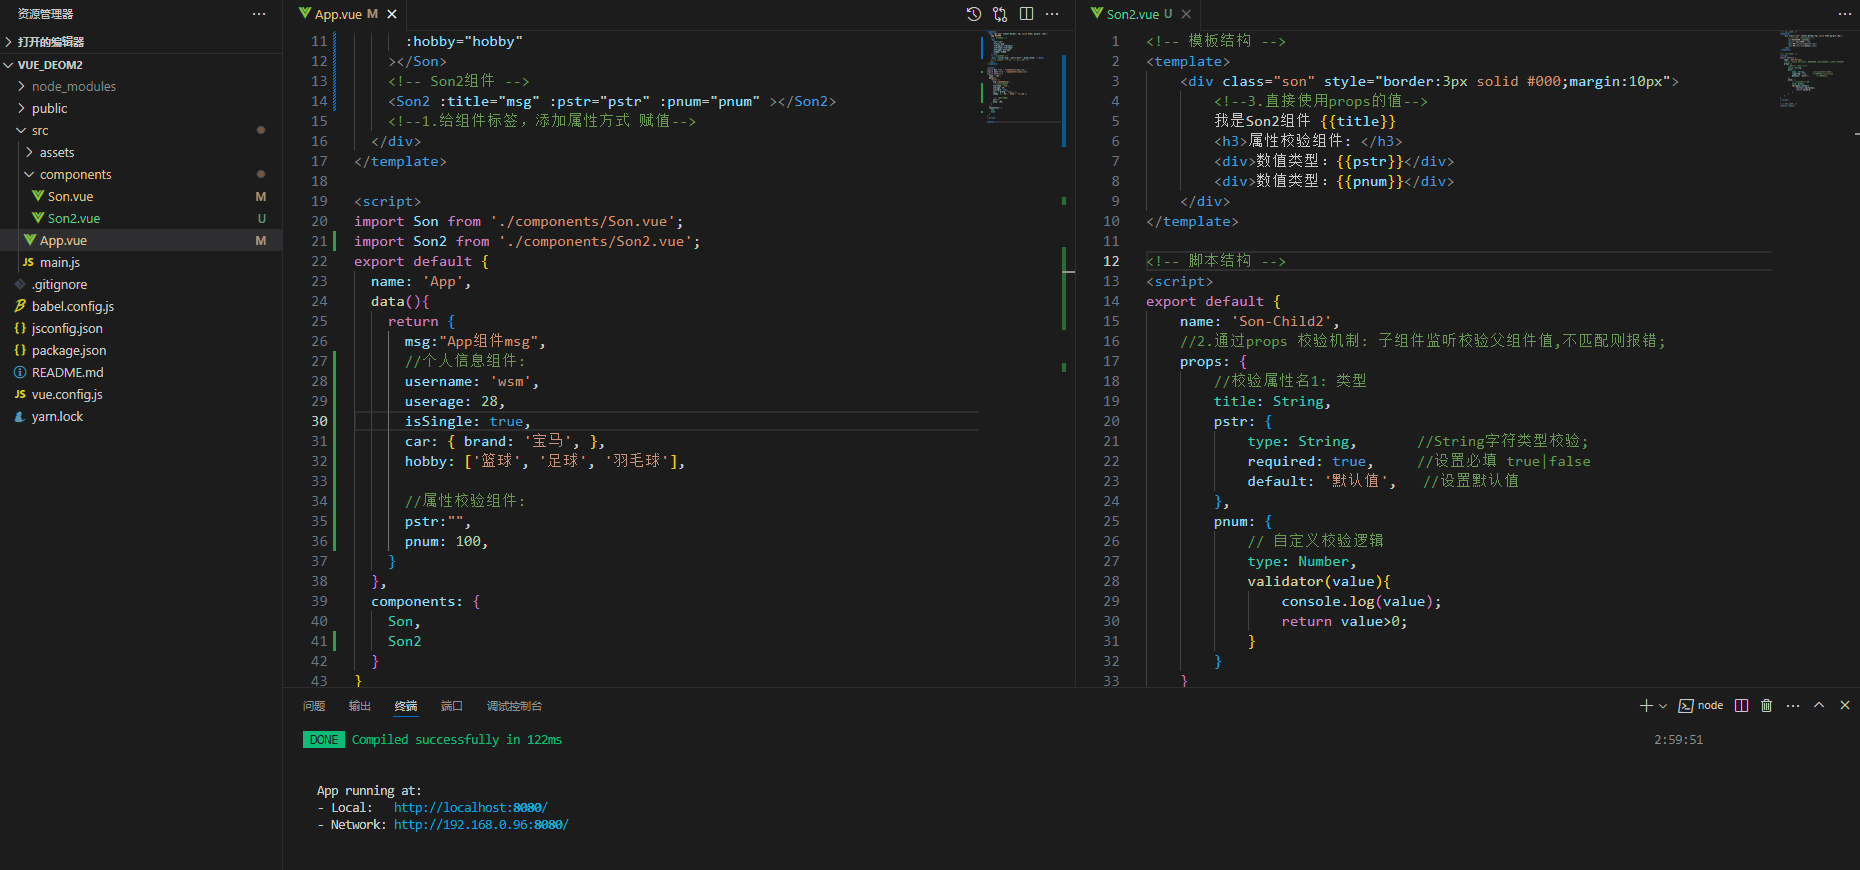Split the App.vue editor to the right
This screenshot has width=1860, height=870.
pos(1026,14)
